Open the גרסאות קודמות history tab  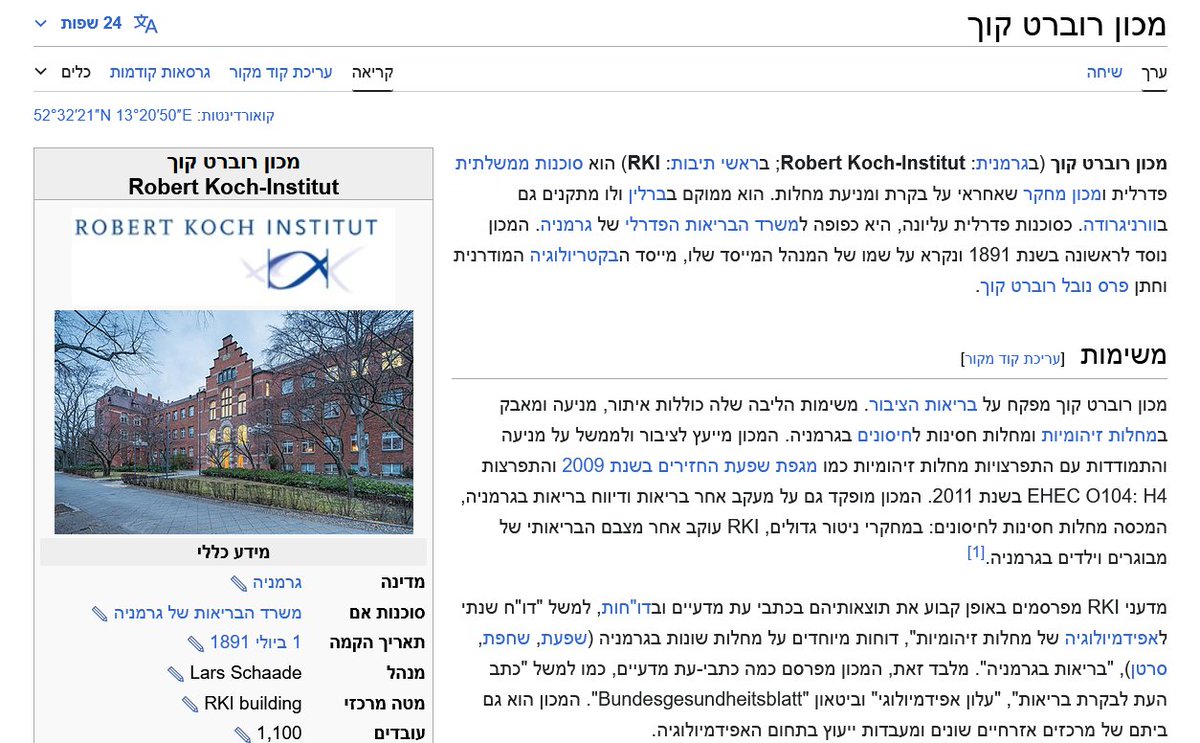click(160, 72)
